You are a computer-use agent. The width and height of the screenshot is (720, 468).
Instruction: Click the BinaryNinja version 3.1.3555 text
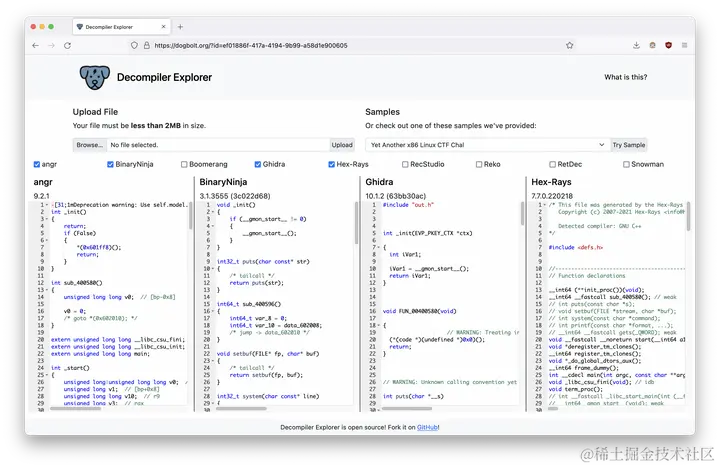235,196
